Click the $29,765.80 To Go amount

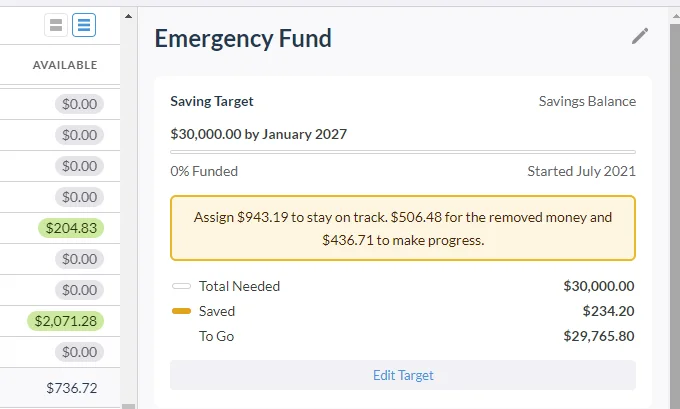(599, 336)
